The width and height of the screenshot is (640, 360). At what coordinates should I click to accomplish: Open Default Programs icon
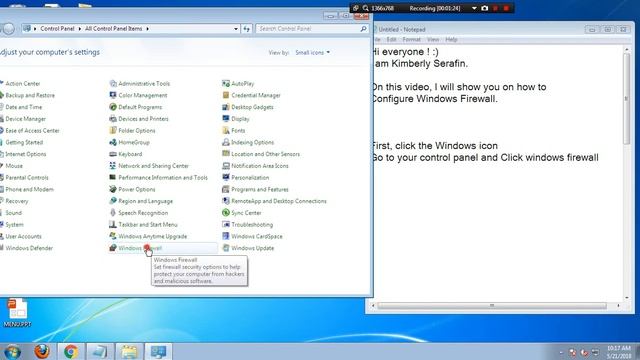113,107
